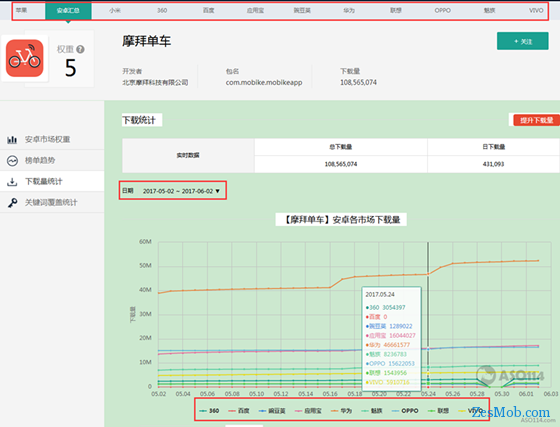Image resolution: width=560 pixels, height=427 pixels.
Task: Click the 05.24 marker on chart axis
Action: [x=428, y=394]
